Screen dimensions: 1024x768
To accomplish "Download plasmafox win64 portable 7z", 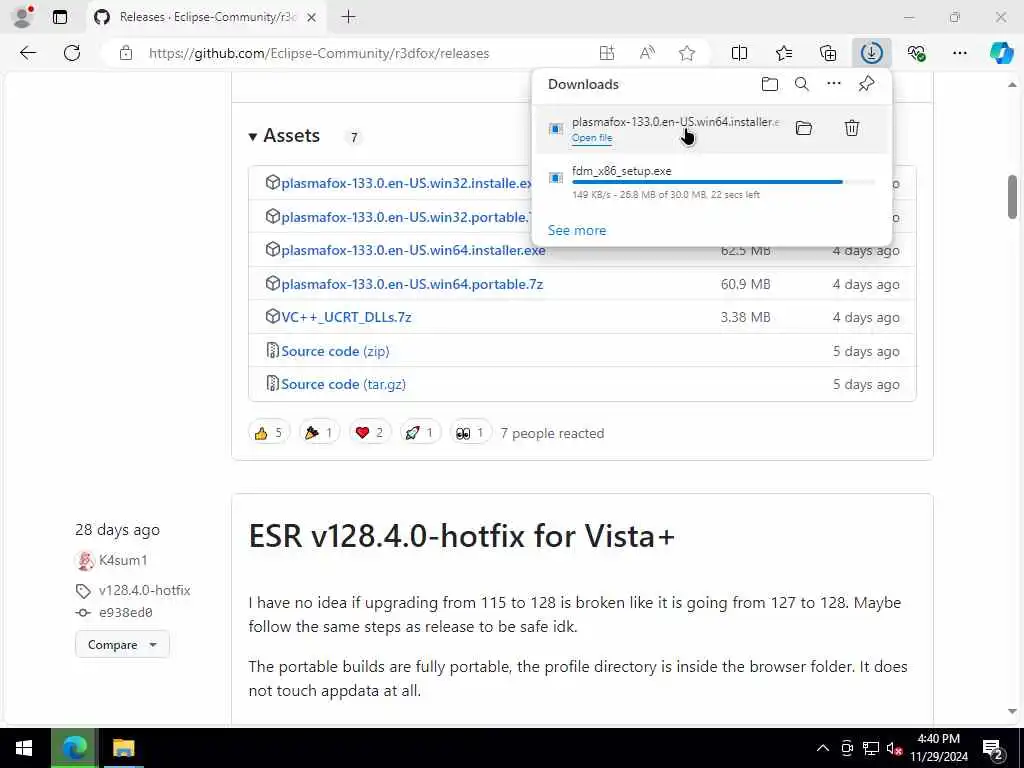I will (x=412, y=284).
